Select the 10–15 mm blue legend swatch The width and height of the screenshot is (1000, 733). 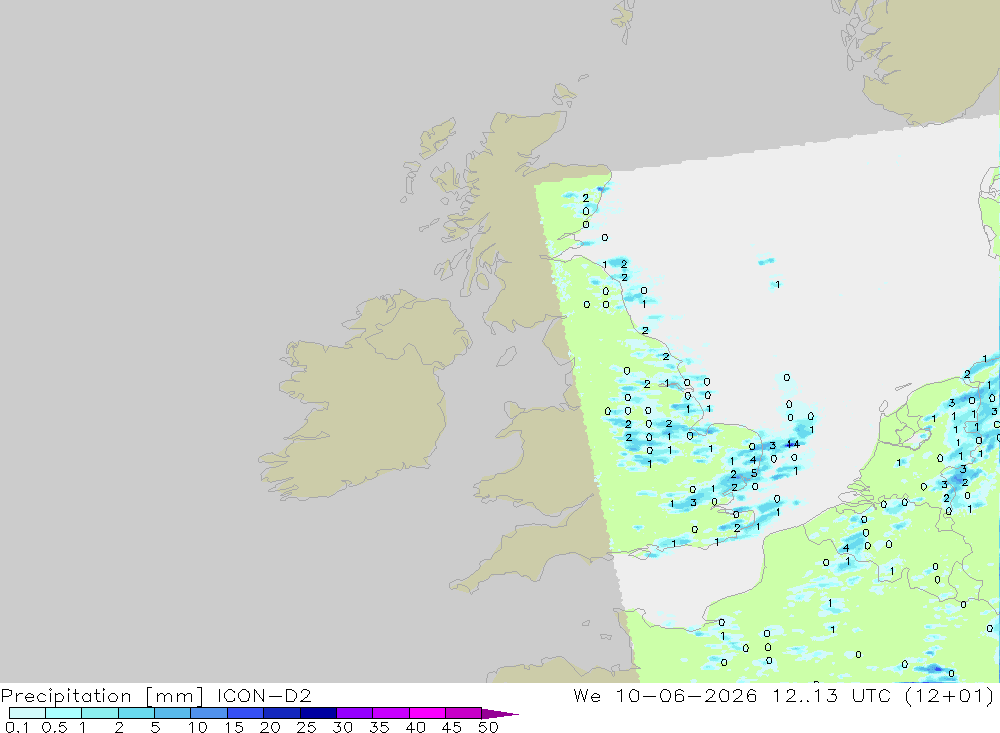click(x=209, y=713)
